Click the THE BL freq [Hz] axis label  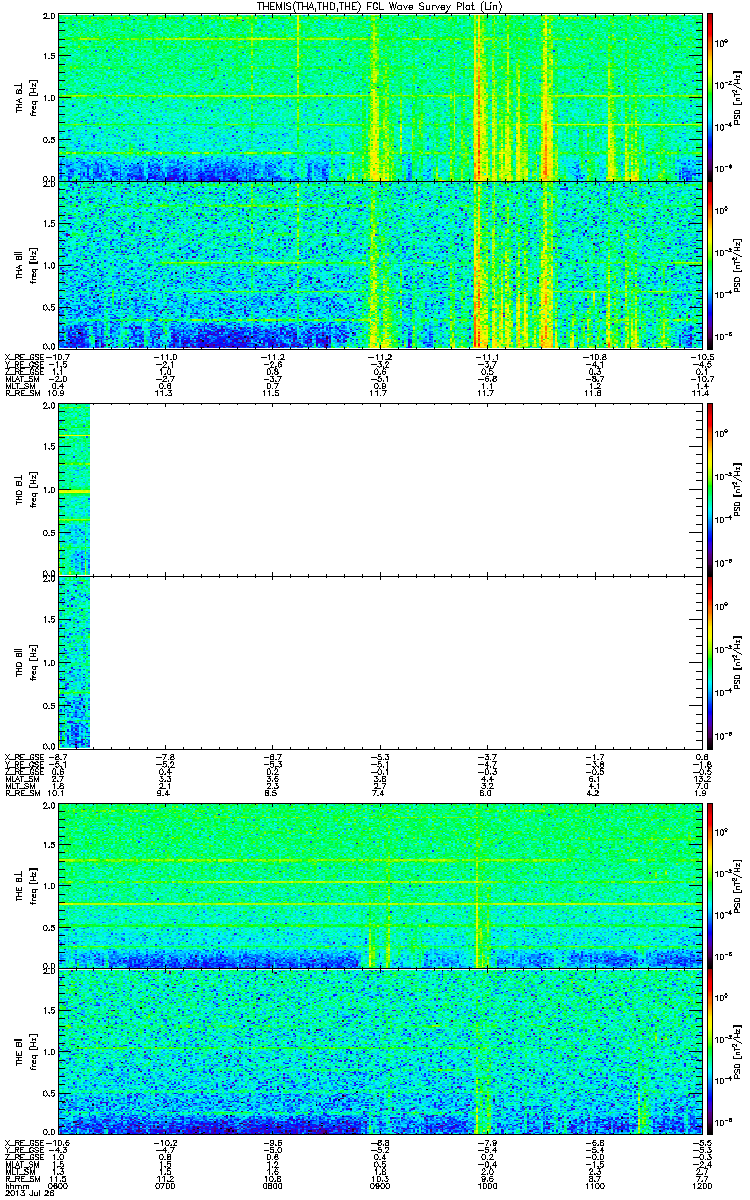point(32,885)
